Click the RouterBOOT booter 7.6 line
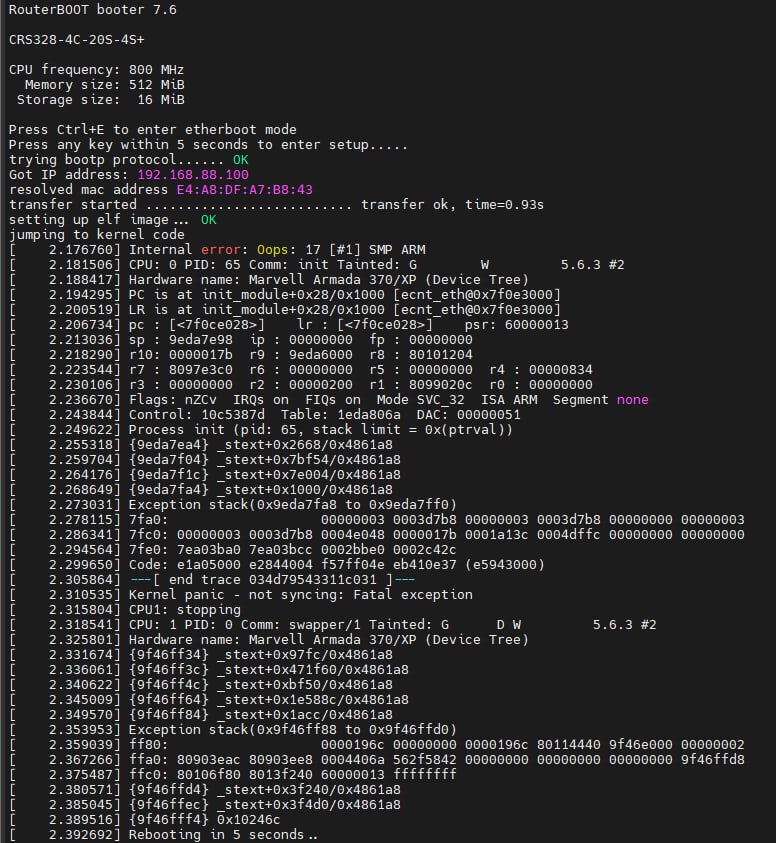 click(92, 10)
